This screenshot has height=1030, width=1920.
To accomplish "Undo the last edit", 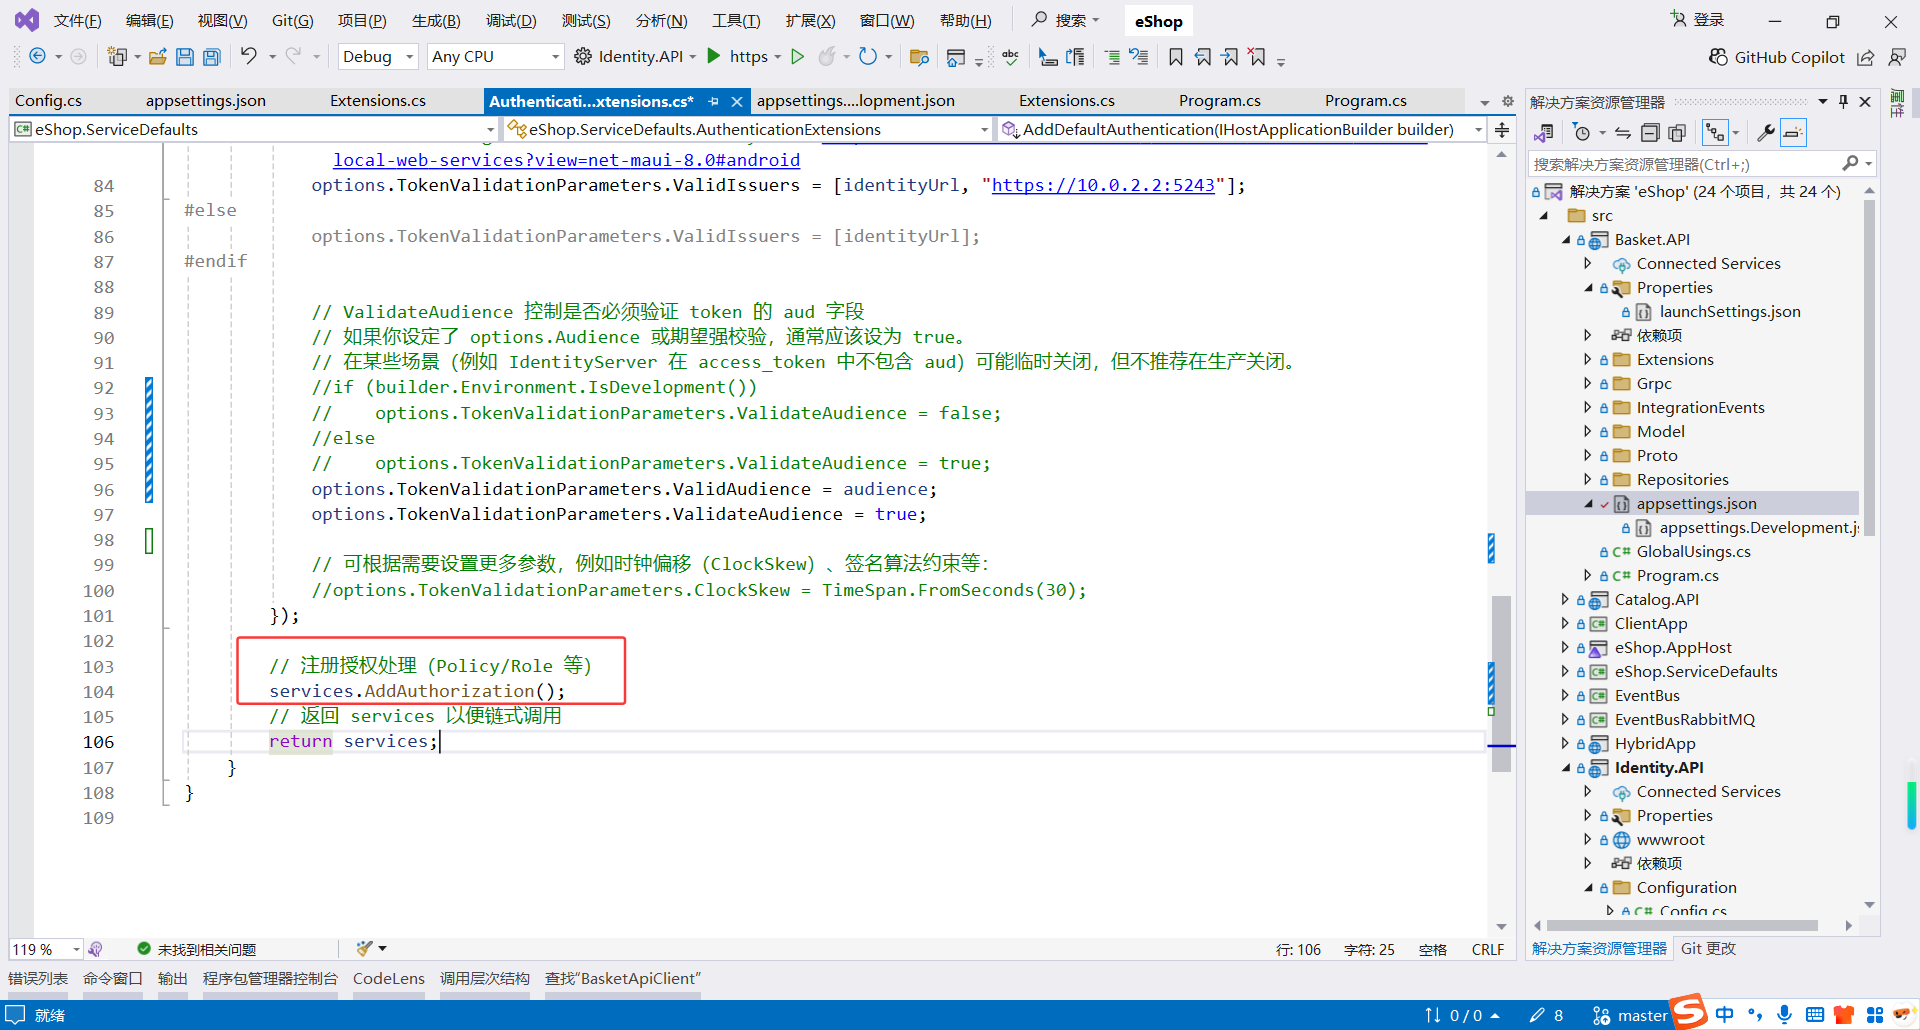I will 250,56.
